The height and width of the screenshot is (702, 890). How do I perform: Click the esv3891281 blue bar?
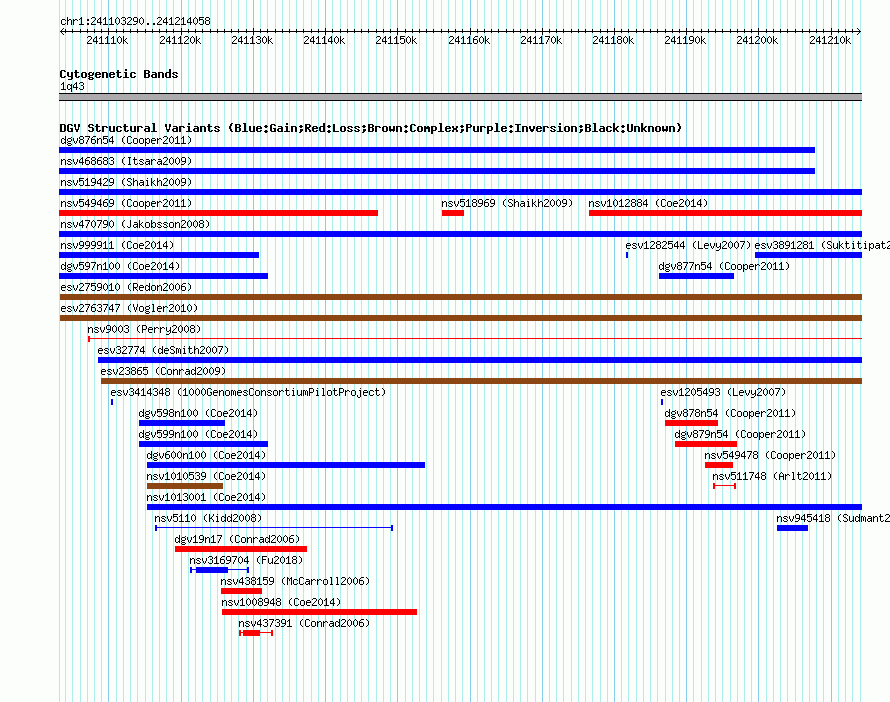pos(808,255)
